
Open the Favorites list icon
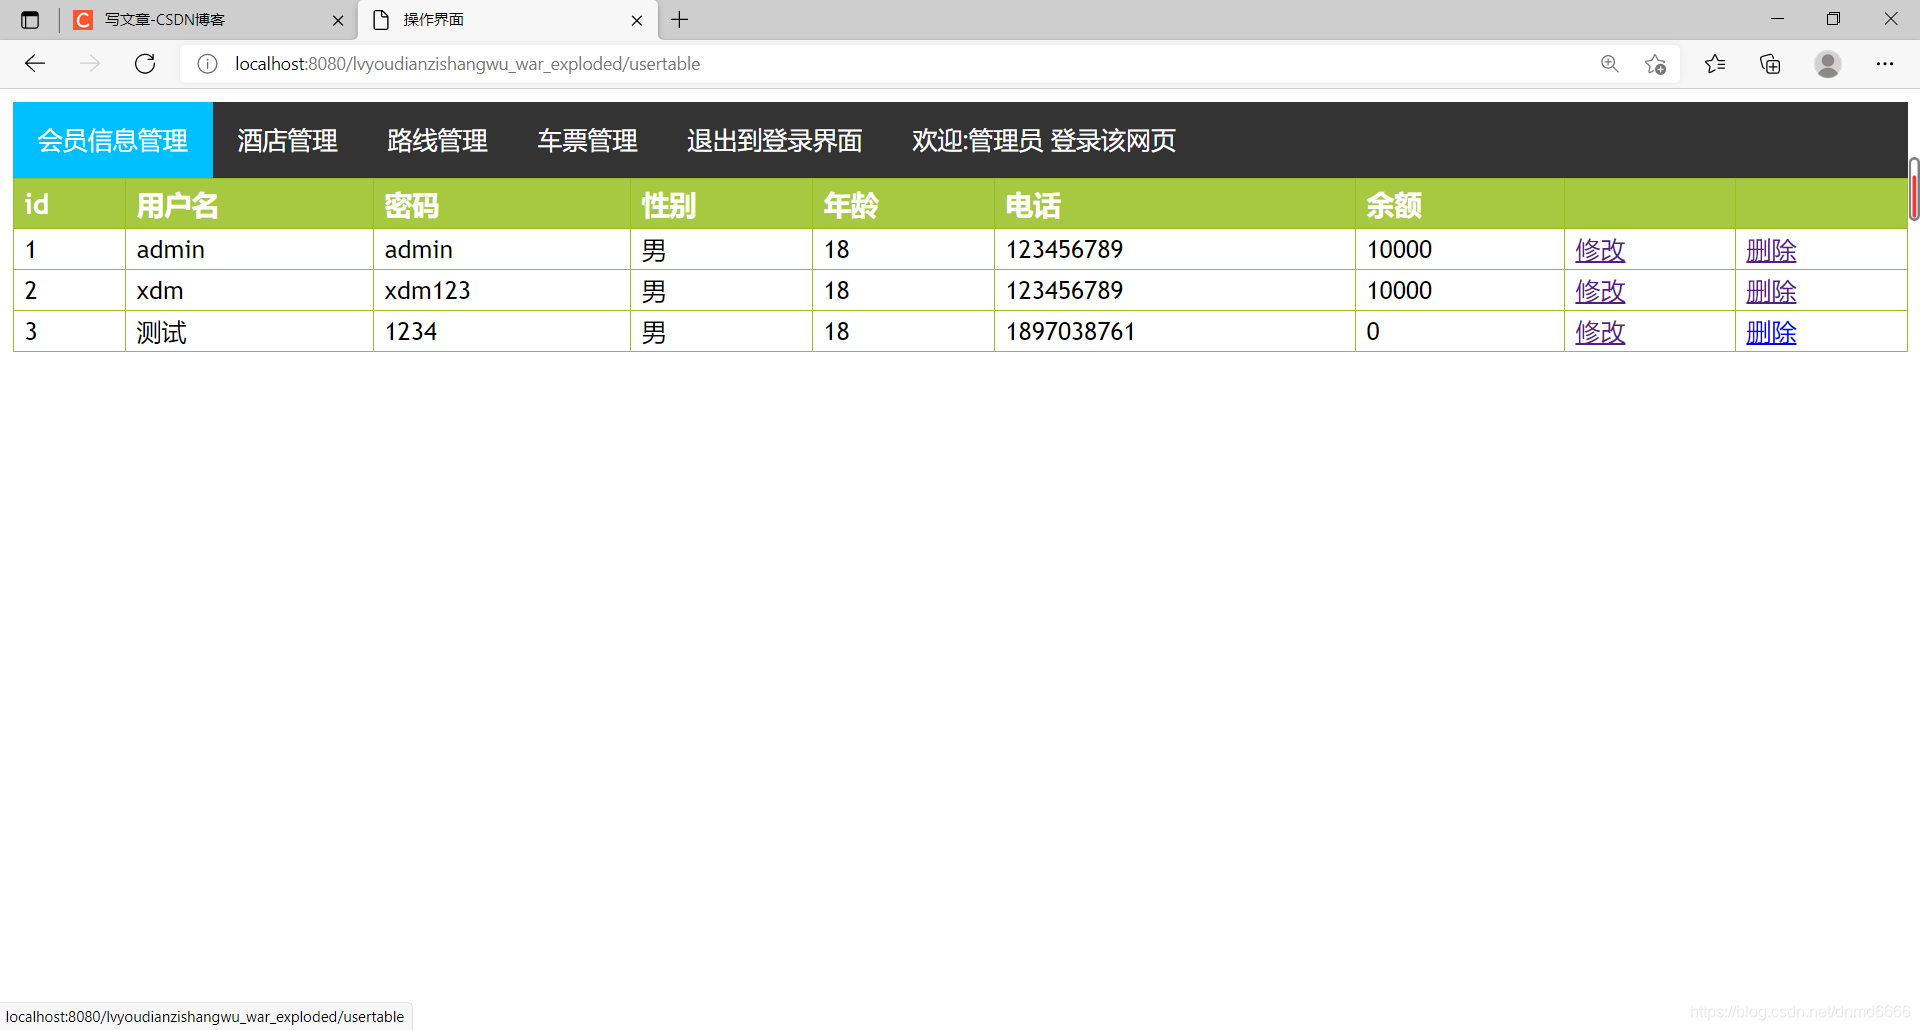[1715, 64]
